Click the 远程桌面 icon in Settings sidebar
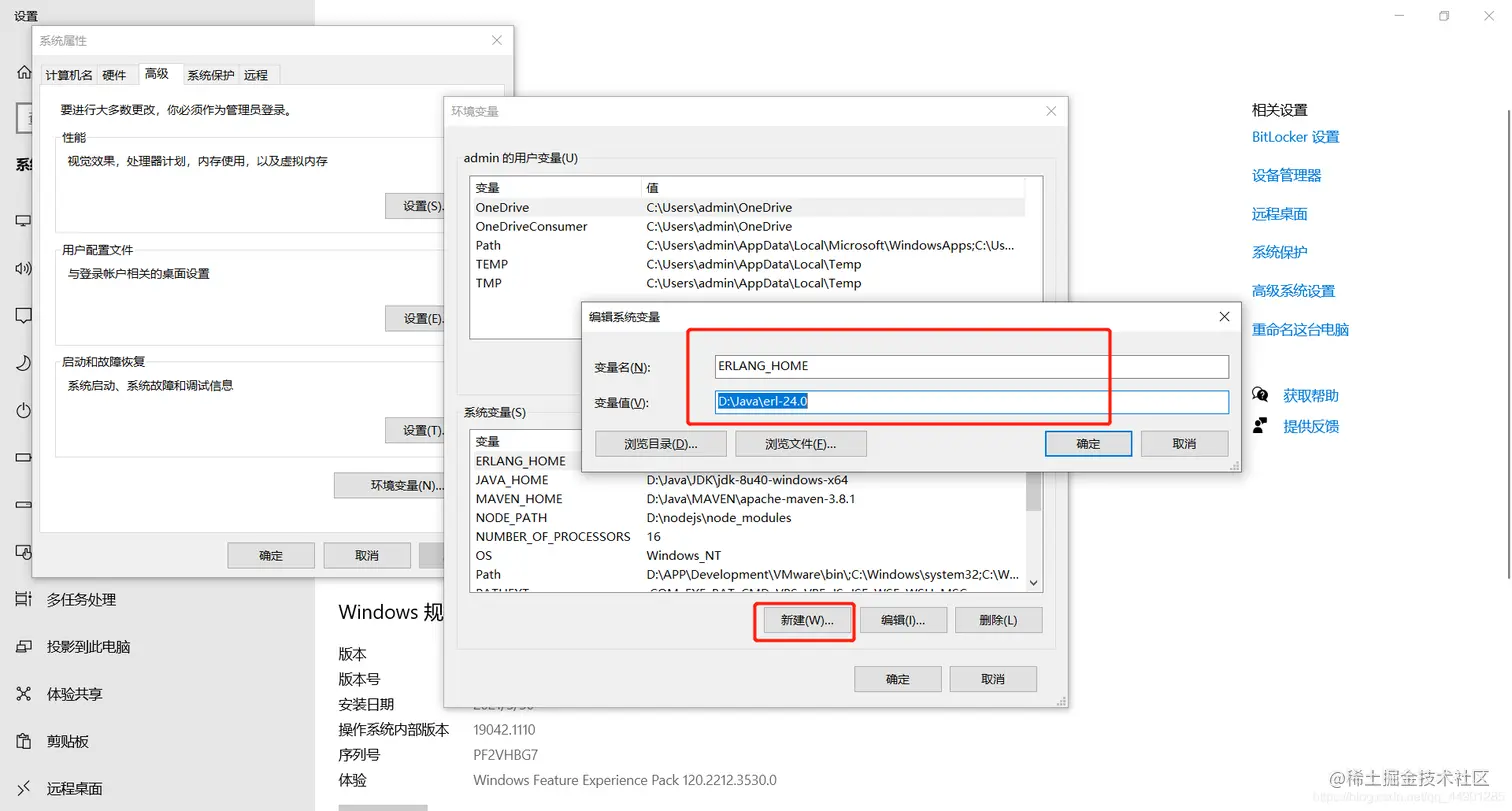1512x811 pixels. click(23, 788)
